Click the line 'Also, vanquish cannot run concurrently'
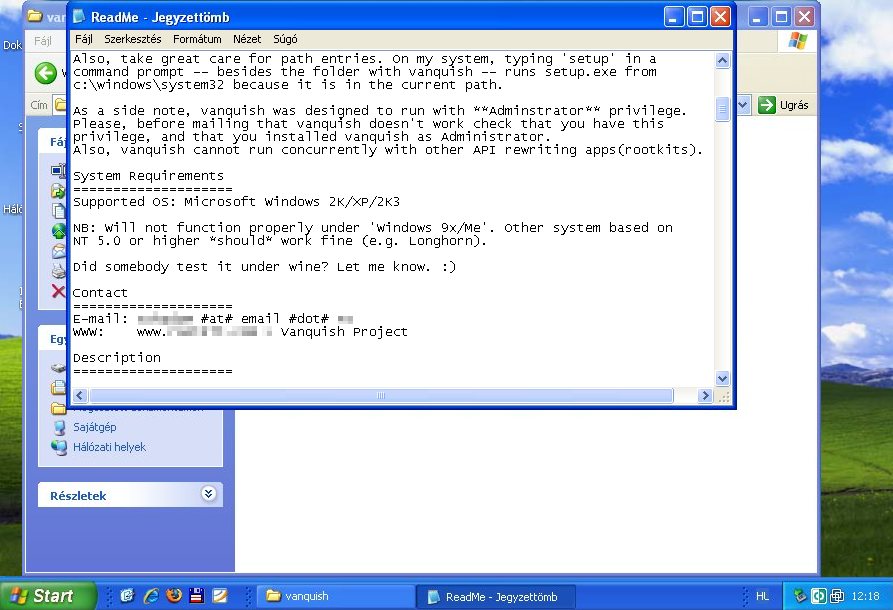This screenshot has height=610, width=893. 388,150
